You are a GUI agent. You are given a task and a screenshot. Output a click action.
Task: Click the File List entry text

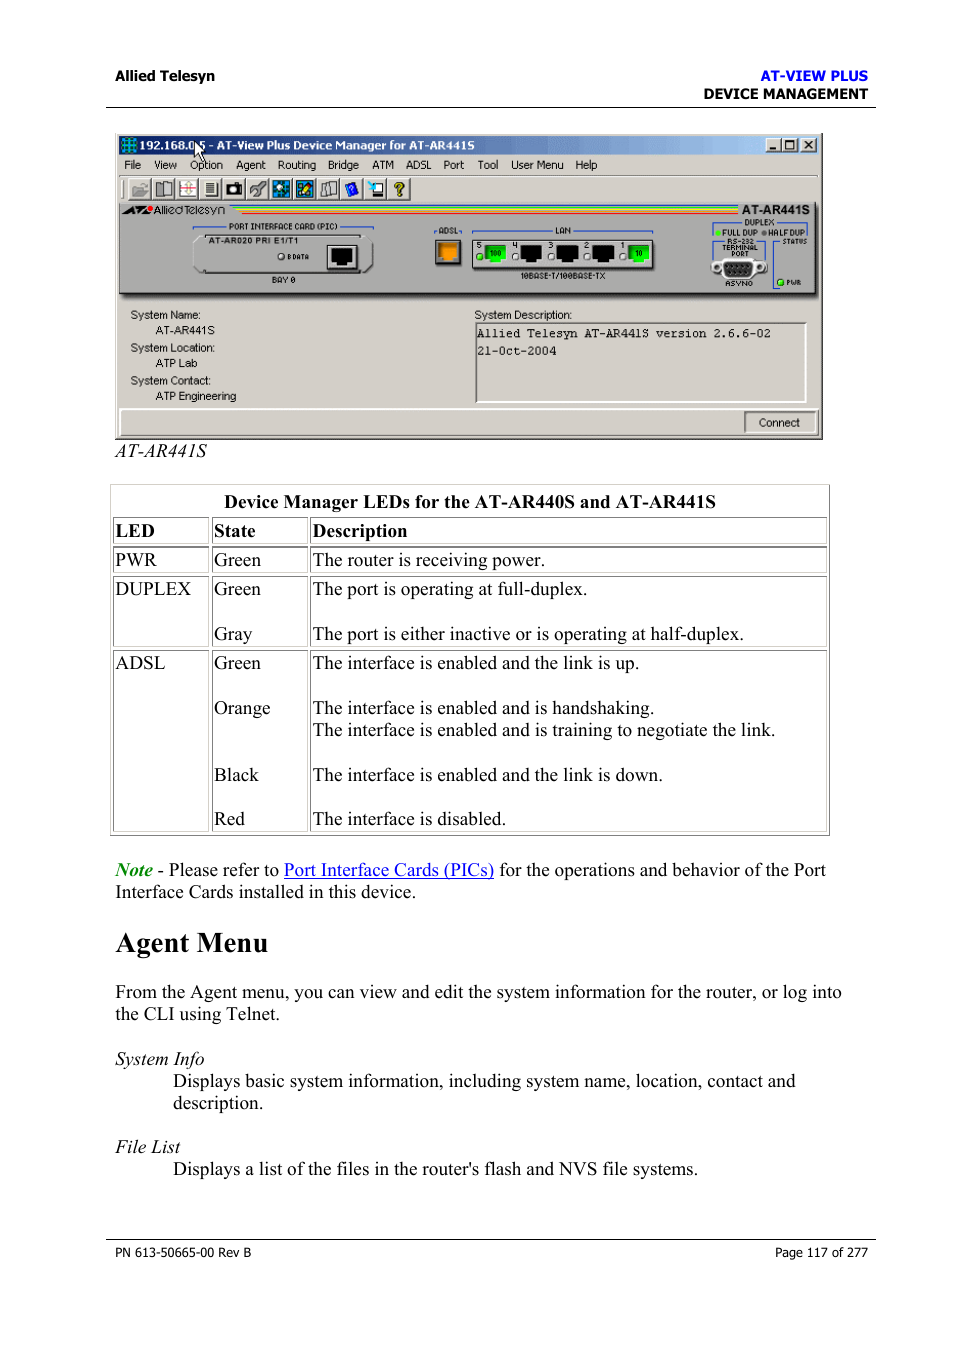point(148,1147)
